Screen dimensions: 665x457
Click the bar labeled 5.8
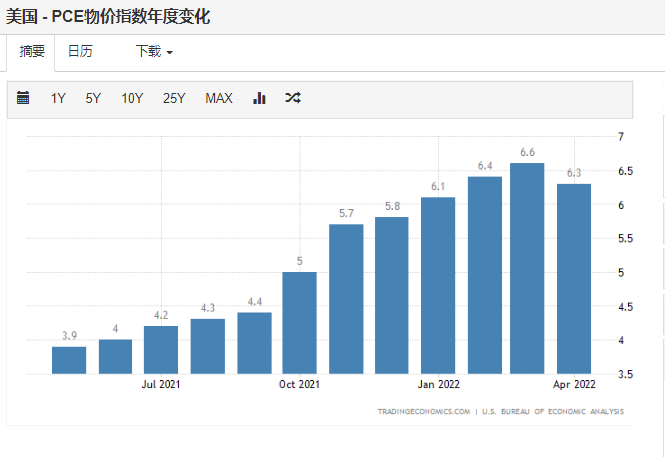pos(392,295)
